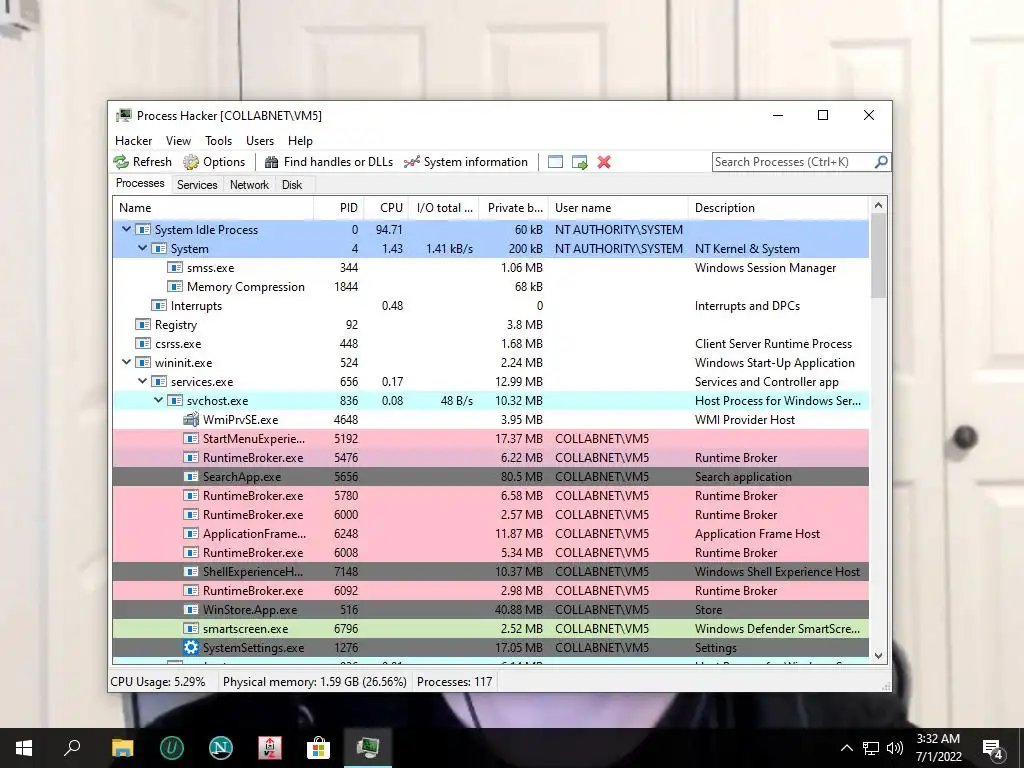The width and height of the screenshot is (1024, 768).
Task: Open the Users menu
Action: click(x=260, y=140)
